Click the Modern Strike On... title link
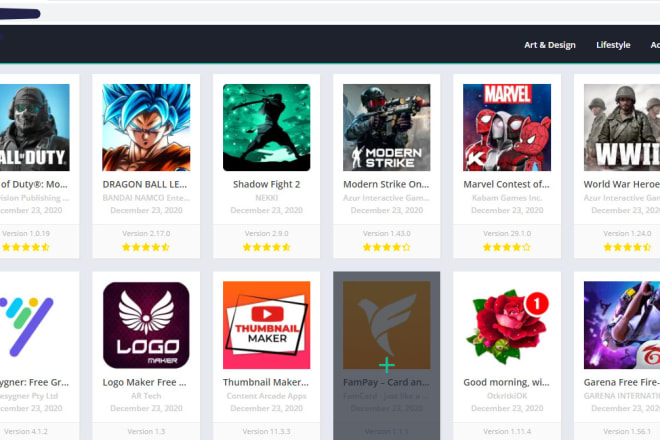The width and height of the screenshot is (660, 440). tap(386, 184)
